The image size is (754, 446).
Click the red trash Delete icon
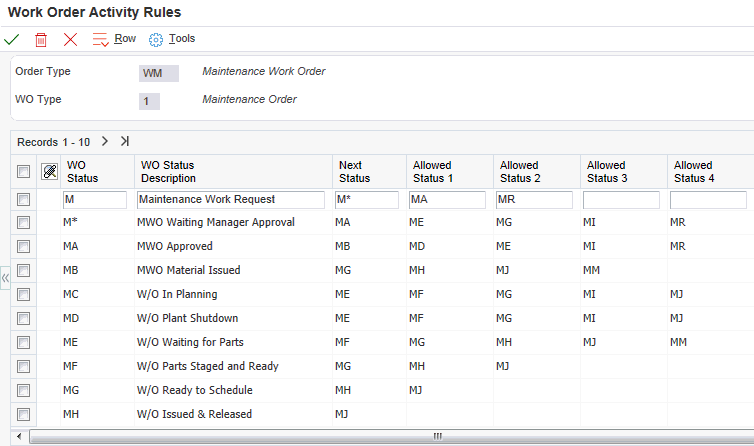tap(41, 39)
